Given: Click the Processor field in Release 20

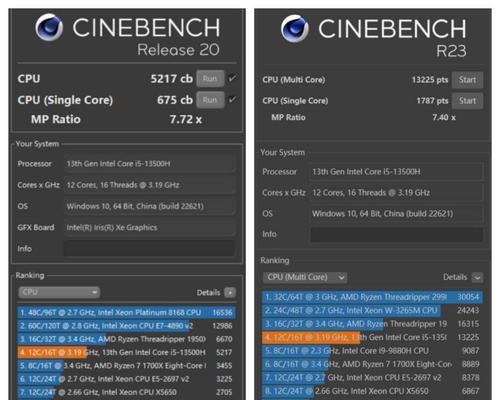Looking at the screenshot, I should click(x=149, y=164).
